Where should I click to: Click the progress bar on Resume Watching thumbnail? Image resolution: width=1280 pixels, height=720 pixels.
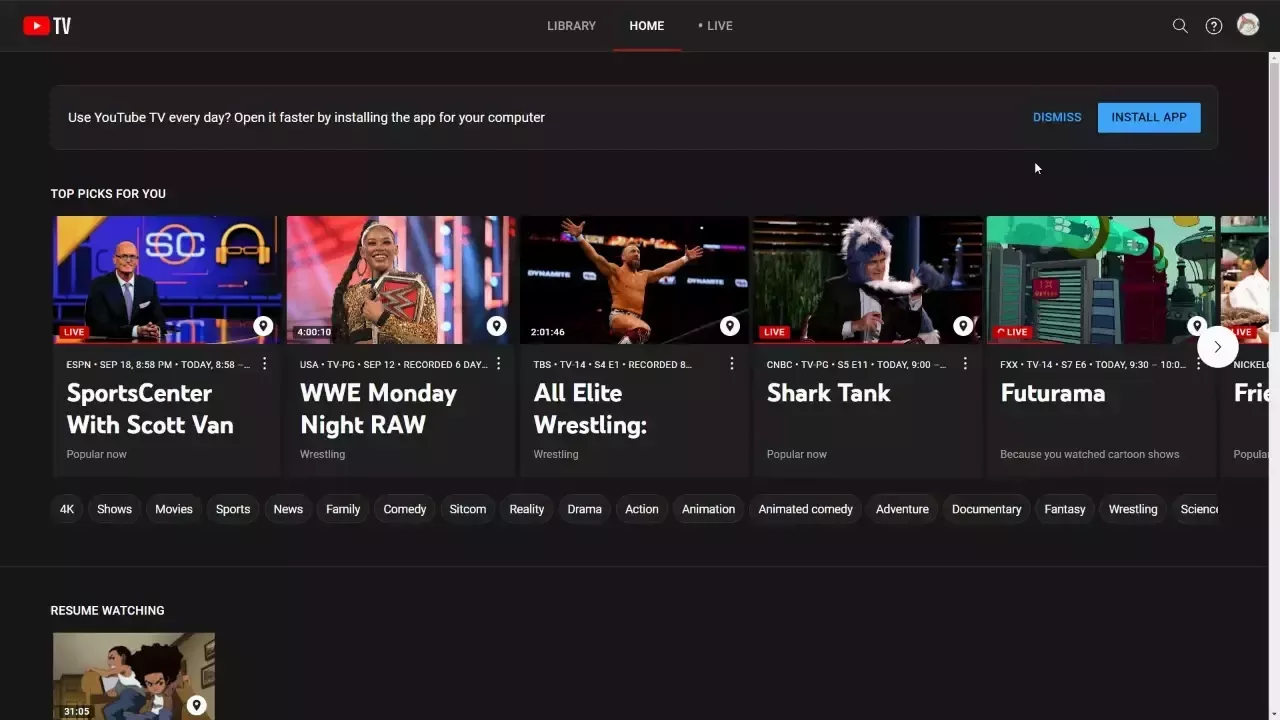pos(133,718)
